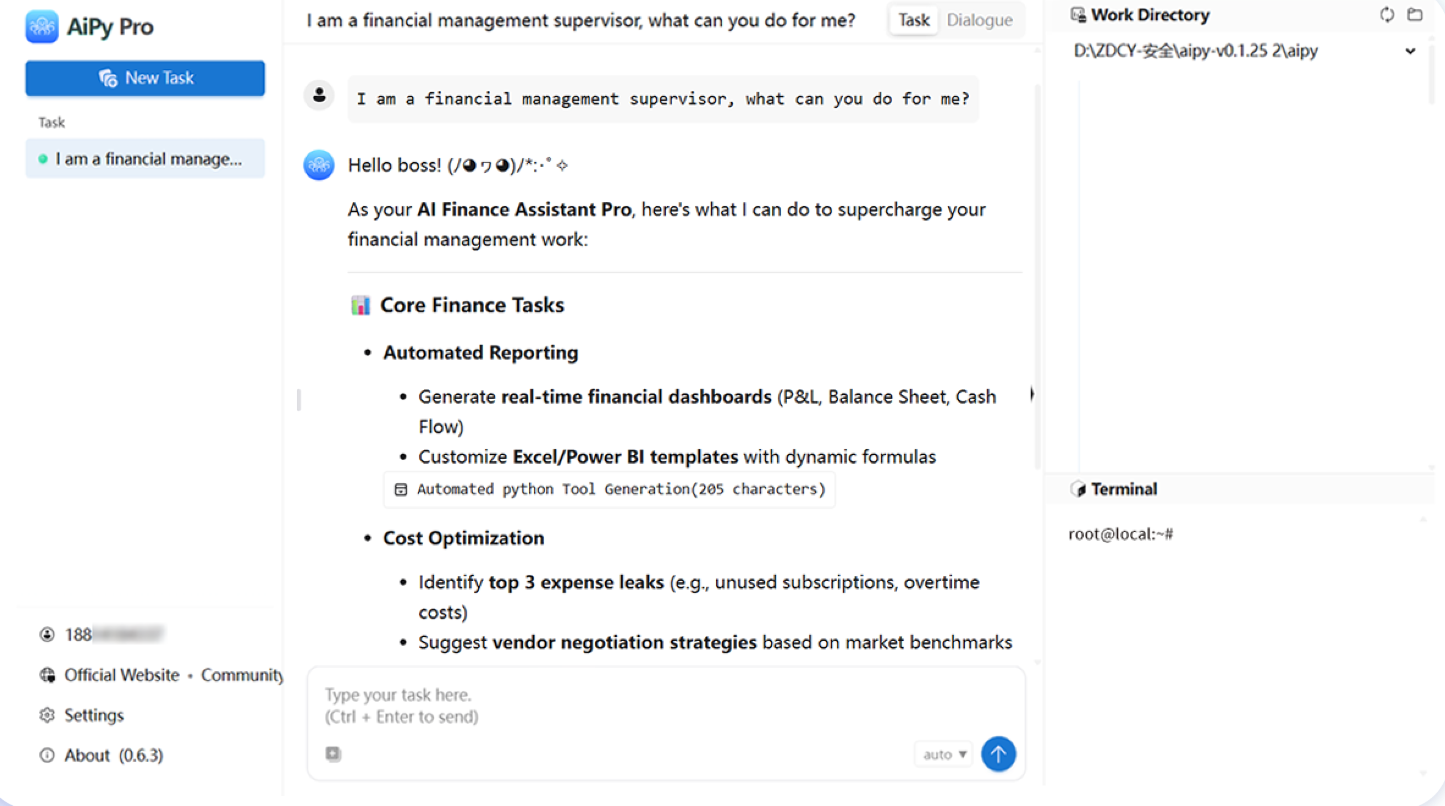1445x806 pixels.
Task: Start a New Task
Action: pos(145,78)
